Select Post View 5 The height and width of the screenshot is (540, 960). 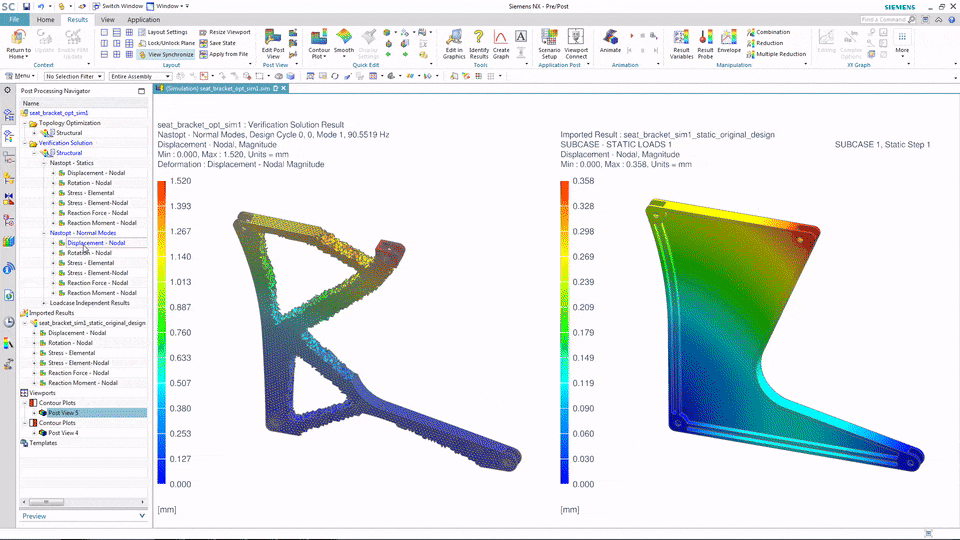[x=63, y=413]
